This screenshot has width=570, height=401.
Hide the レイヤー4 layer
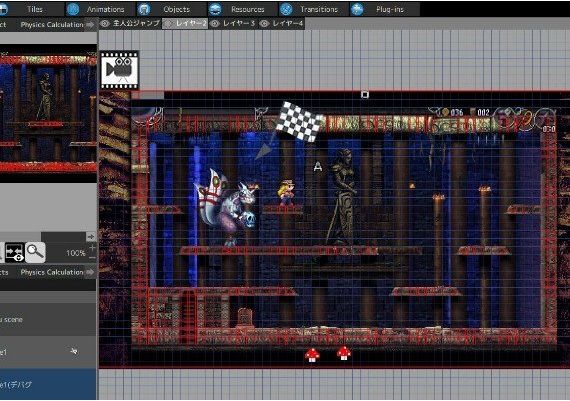click(x=264, y=24)
